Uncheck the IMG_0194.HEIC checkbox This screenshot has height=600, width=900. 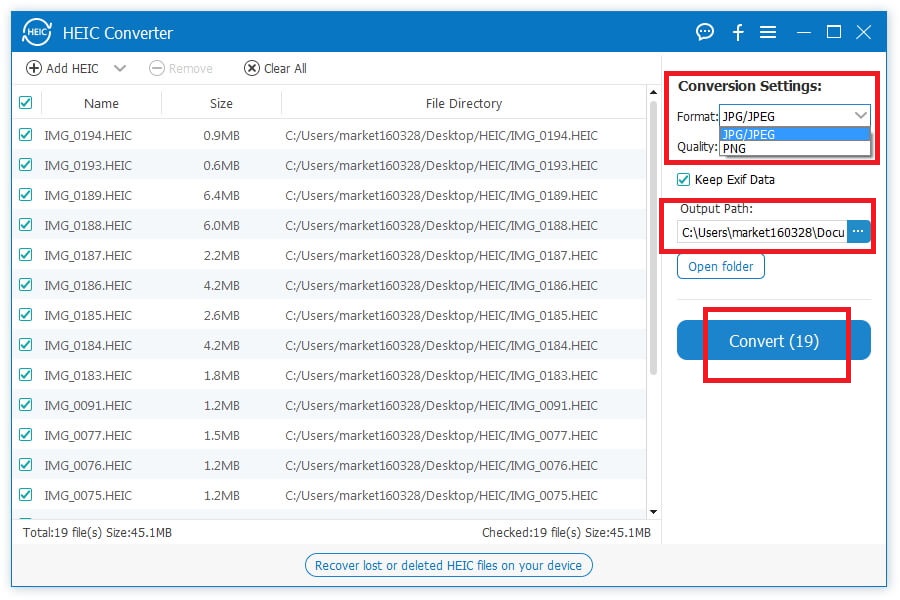(26, 135)
